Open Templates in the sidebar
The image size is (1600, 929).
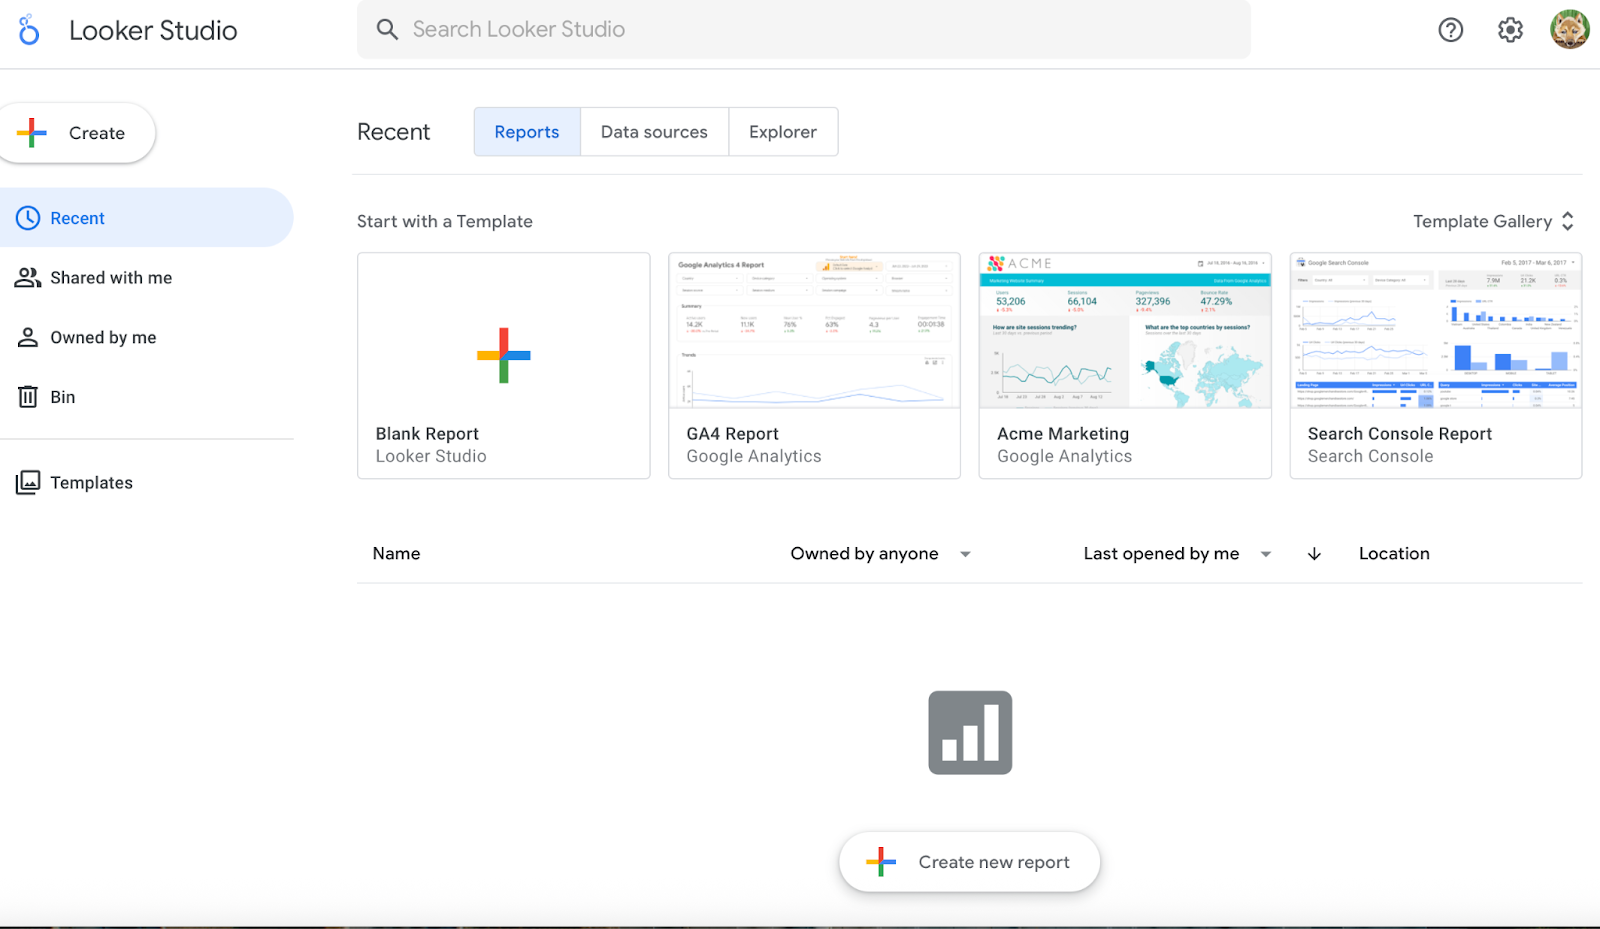click(x=146, y=483)
